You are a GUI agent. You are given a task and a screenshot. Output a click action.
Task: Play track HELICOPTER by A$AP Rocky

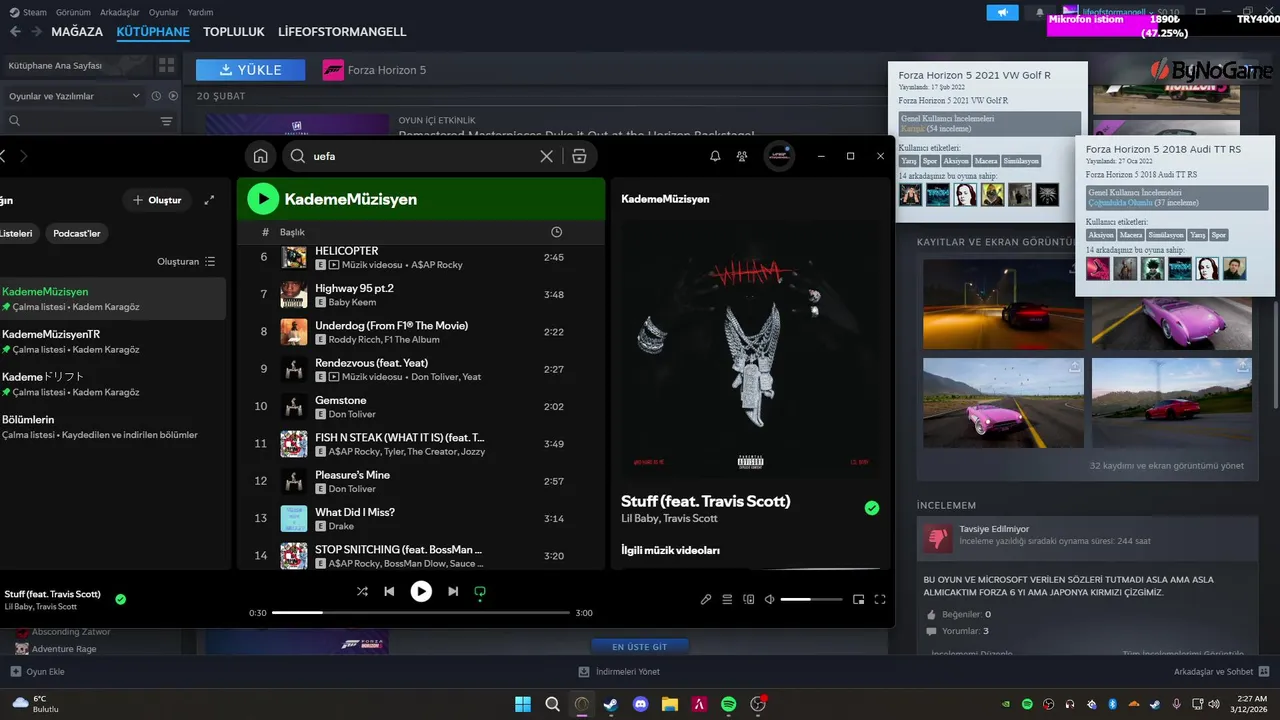(420, 257)
